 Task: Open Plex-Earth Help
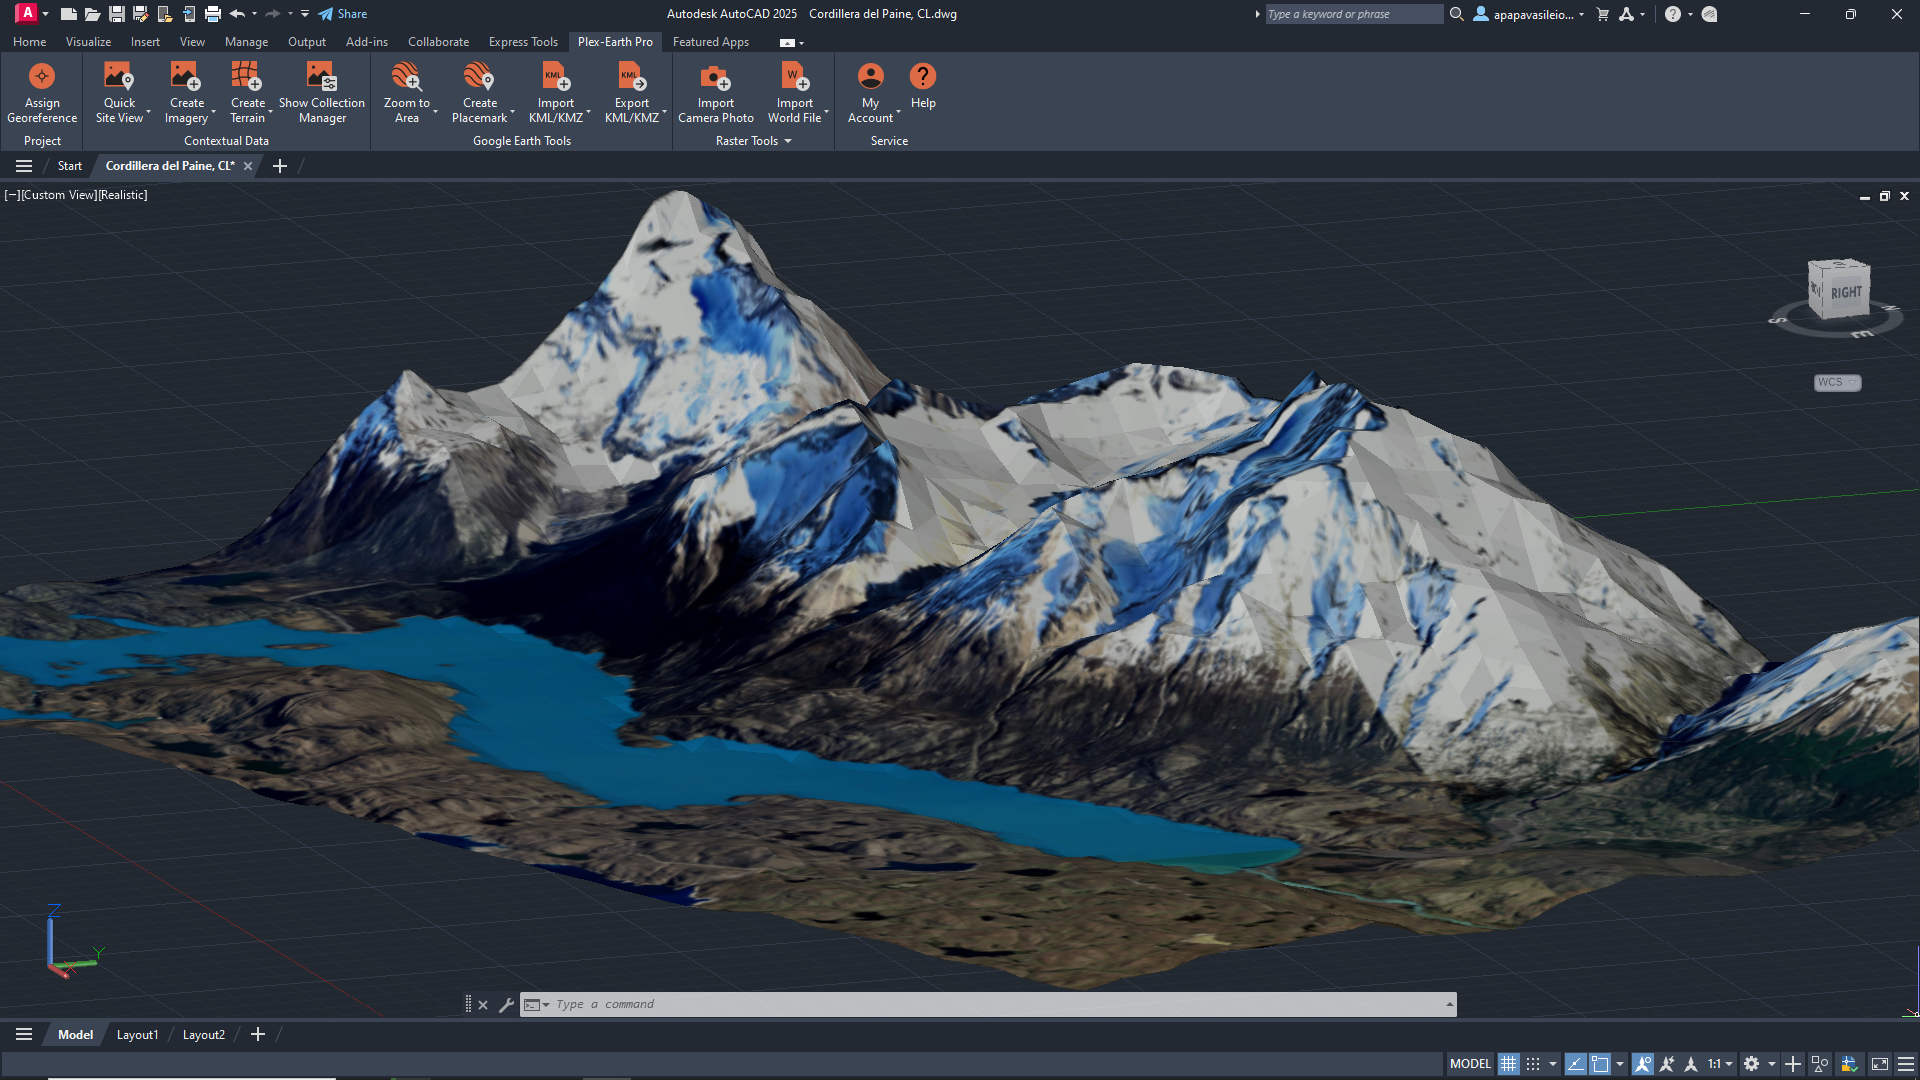pyautogui.click(x=922, y=88)
